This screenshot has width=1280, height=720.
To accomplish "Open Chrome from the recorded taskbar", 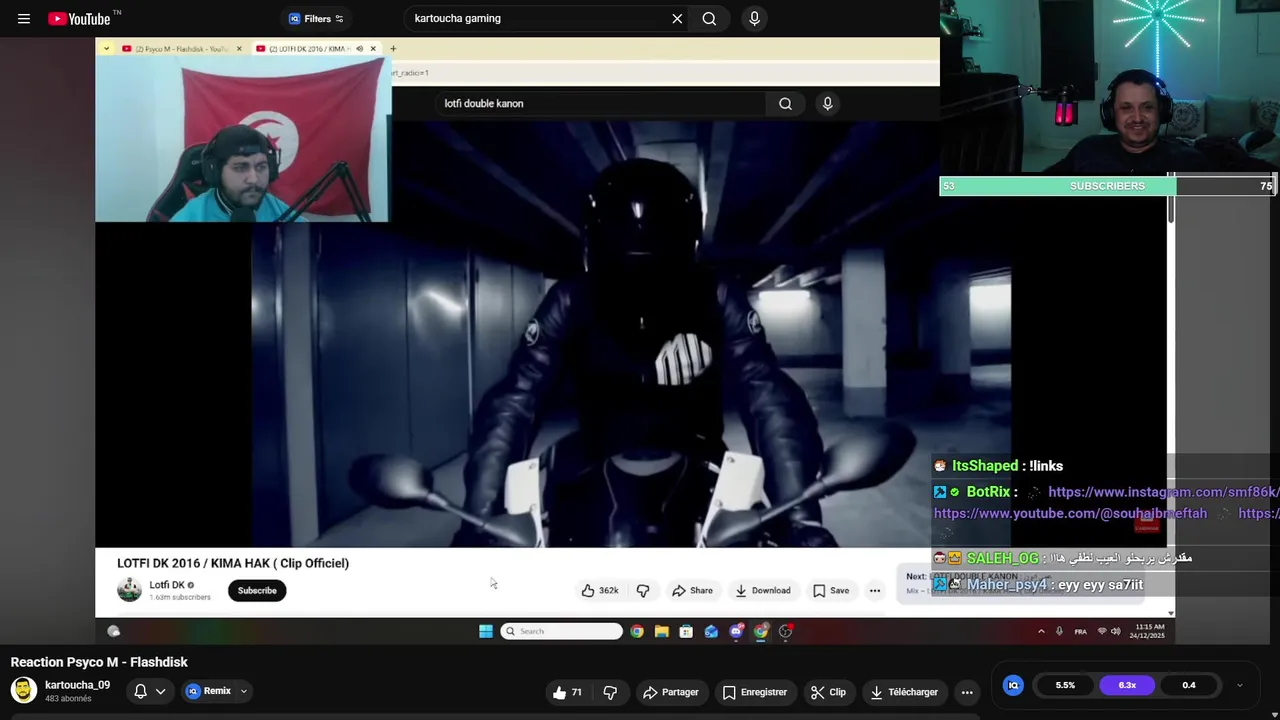I will click(637, 631).
